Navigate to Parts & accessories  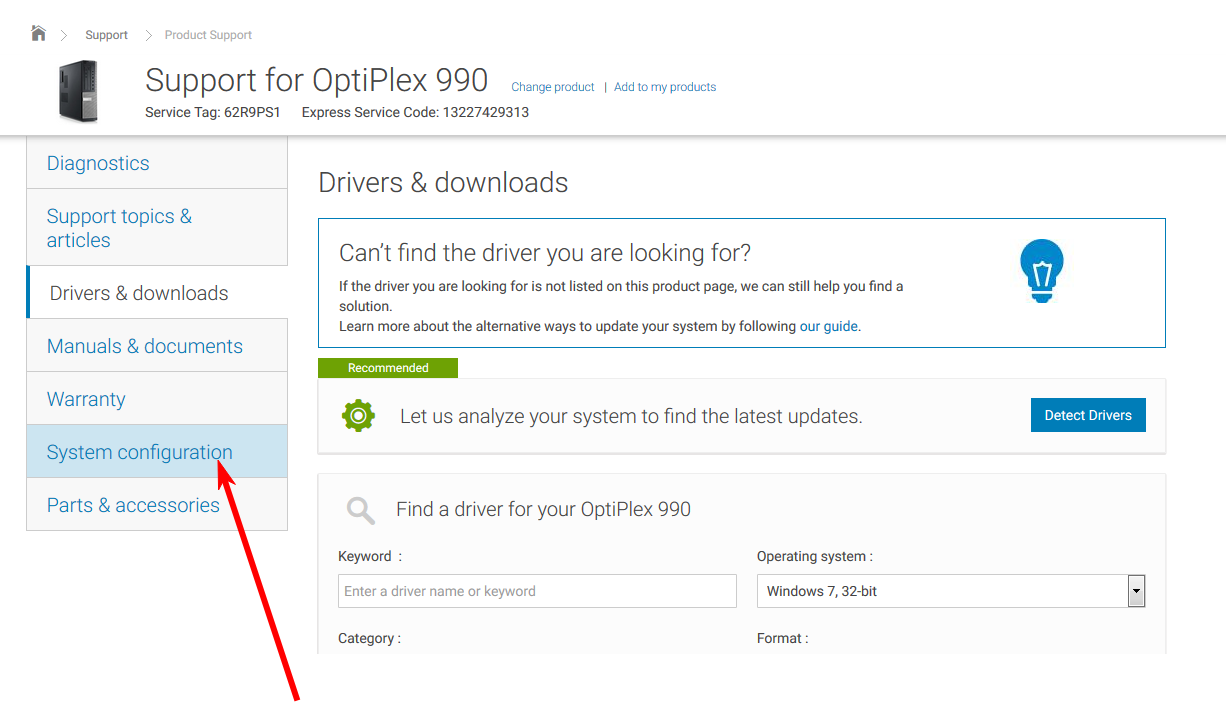[x=133, y=505]
